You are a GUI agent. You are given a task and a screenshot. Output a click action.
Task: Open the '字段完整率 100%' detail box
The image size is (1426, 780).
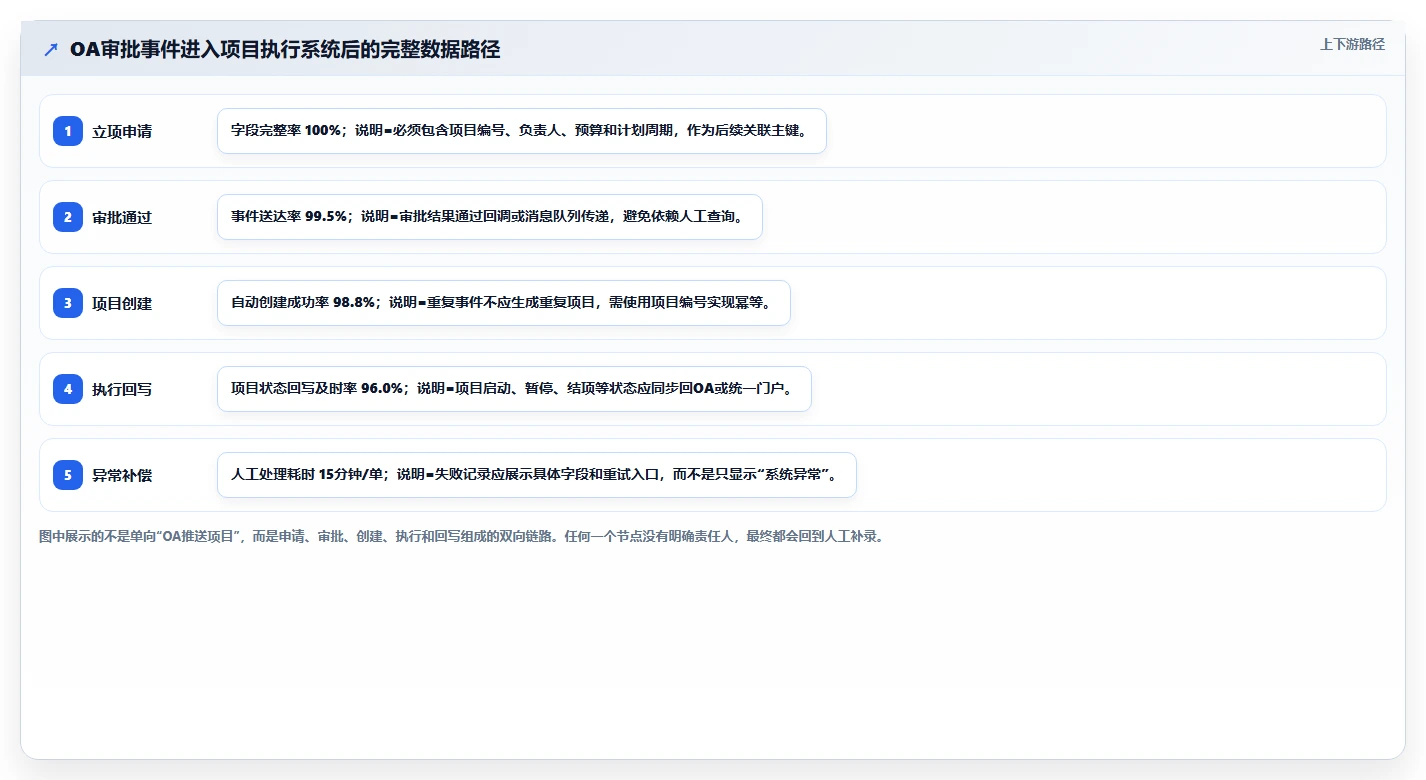pos(522,131)
